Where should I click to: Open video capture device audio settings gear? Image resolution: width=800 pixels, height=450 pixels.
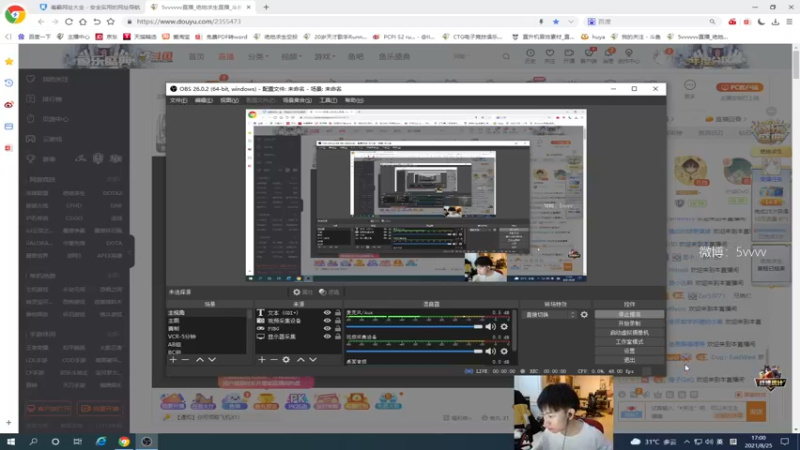click(x=504, y=351)
